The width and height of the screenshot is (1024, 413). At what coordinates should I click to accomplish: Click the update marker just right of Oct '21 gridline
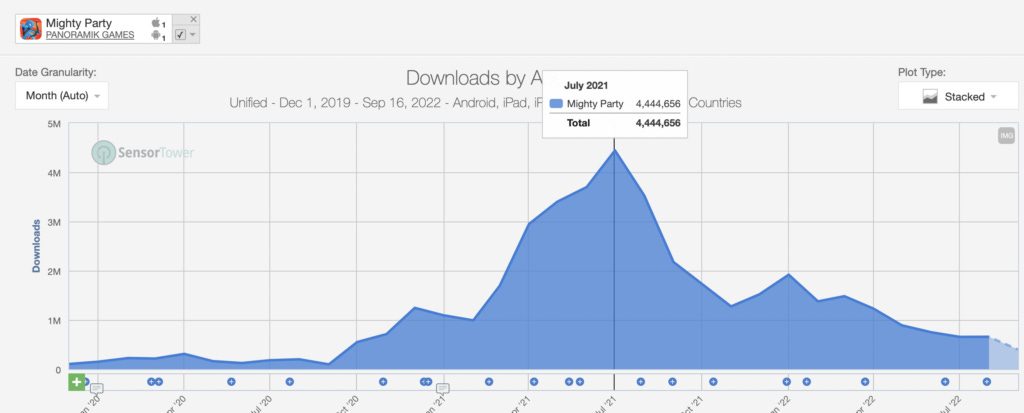click(713, 382)
